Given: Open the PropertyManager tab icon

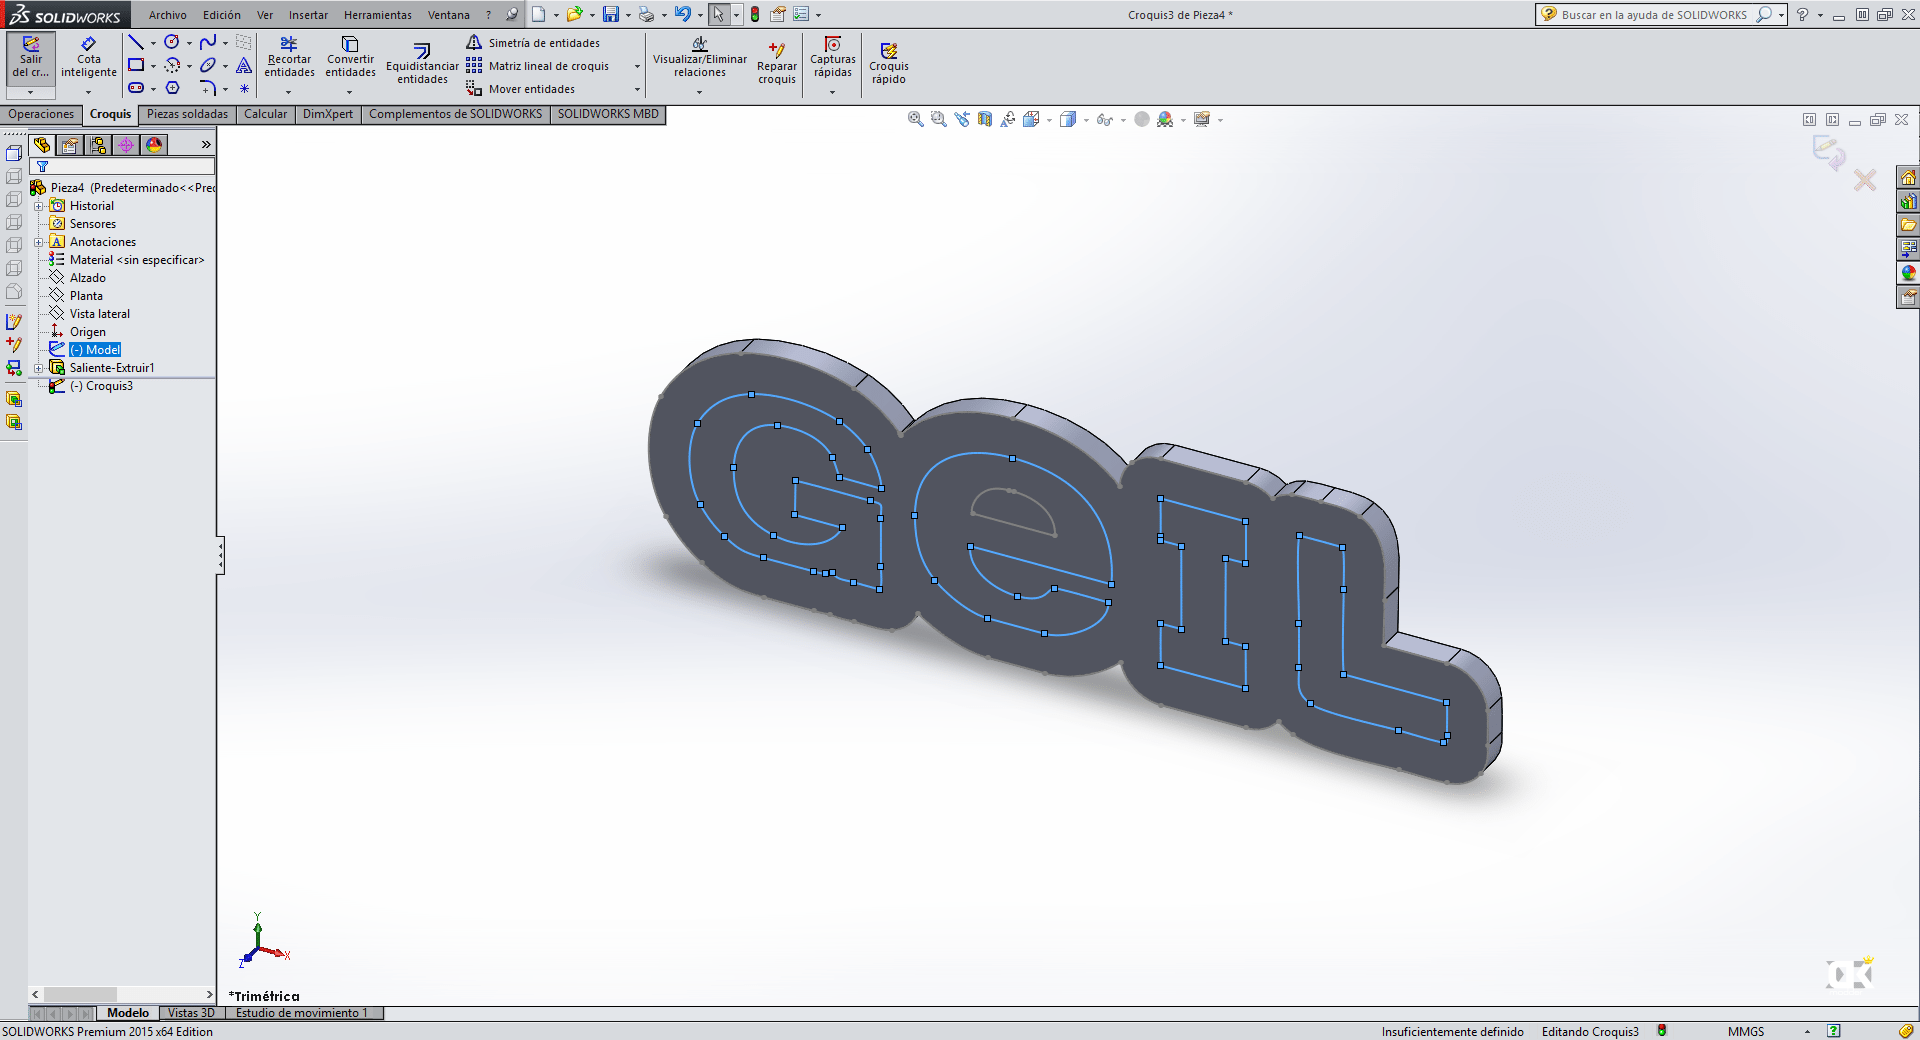Looking at the screenshot, I should click(70, 145).
